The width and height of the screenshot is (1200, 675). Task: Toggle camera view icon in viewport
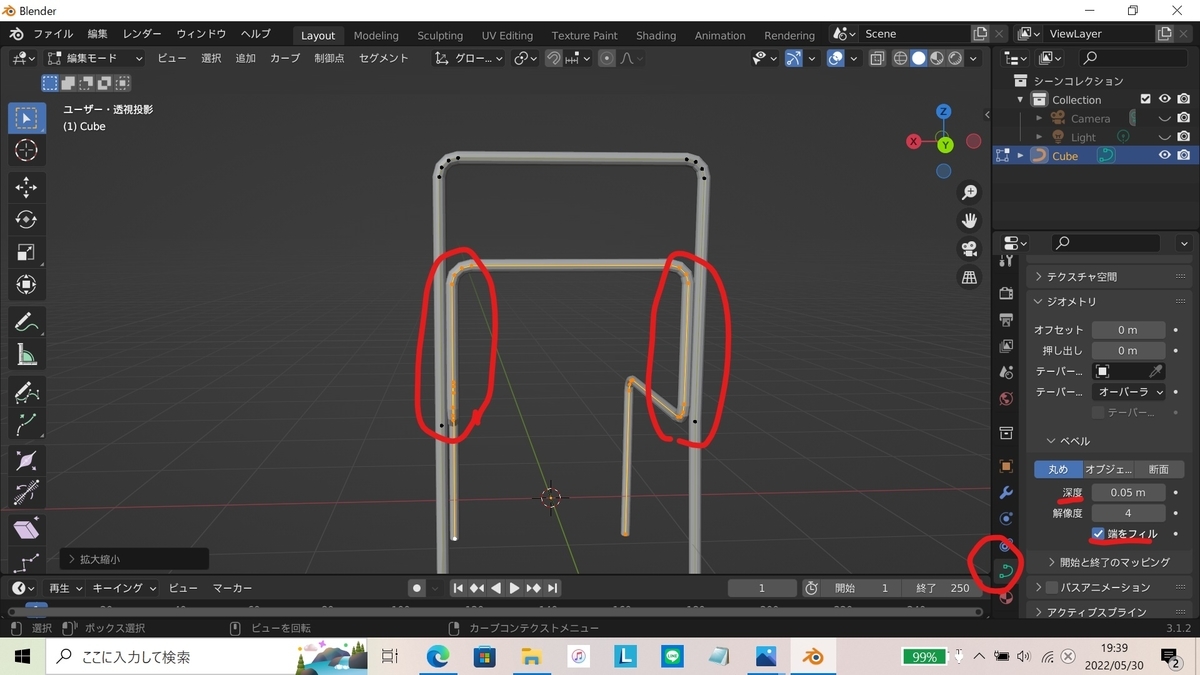tap(969, 249)
